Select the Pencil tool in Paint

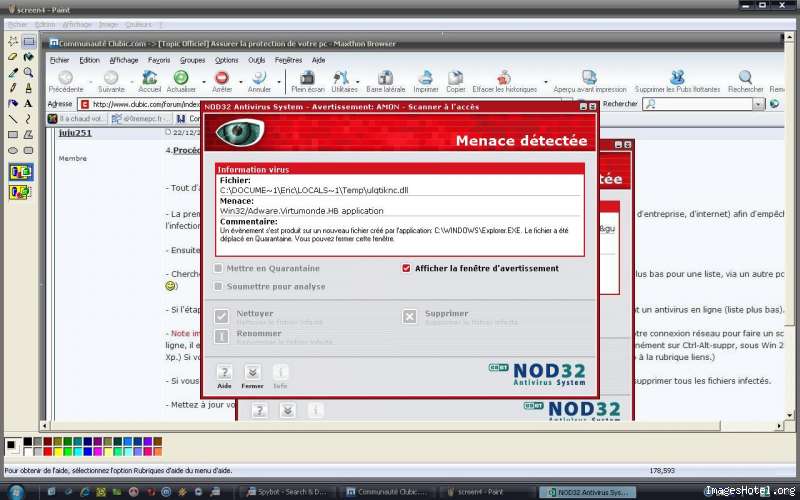coord(13,88)
